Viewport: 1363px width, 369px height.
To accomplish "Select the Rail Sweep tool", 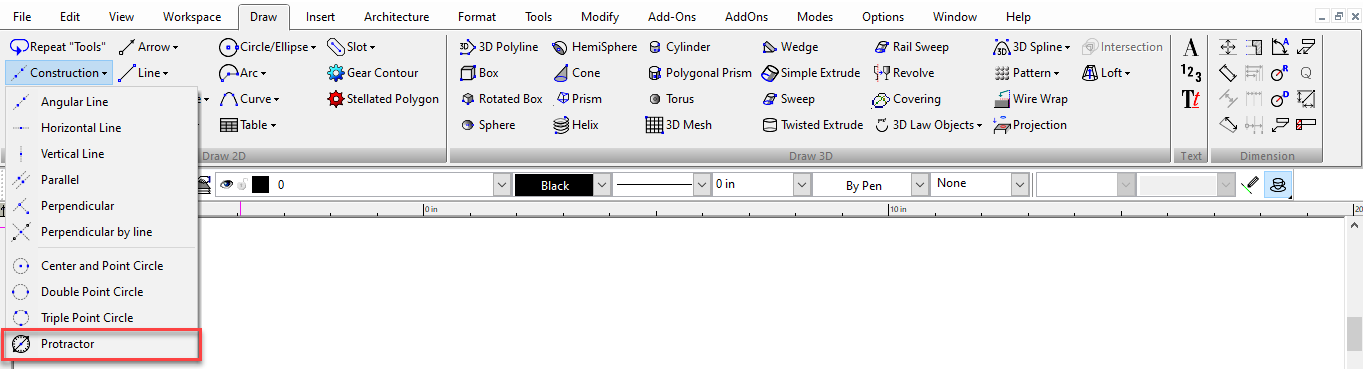I will pyautogui.click(x=911, y=47).
